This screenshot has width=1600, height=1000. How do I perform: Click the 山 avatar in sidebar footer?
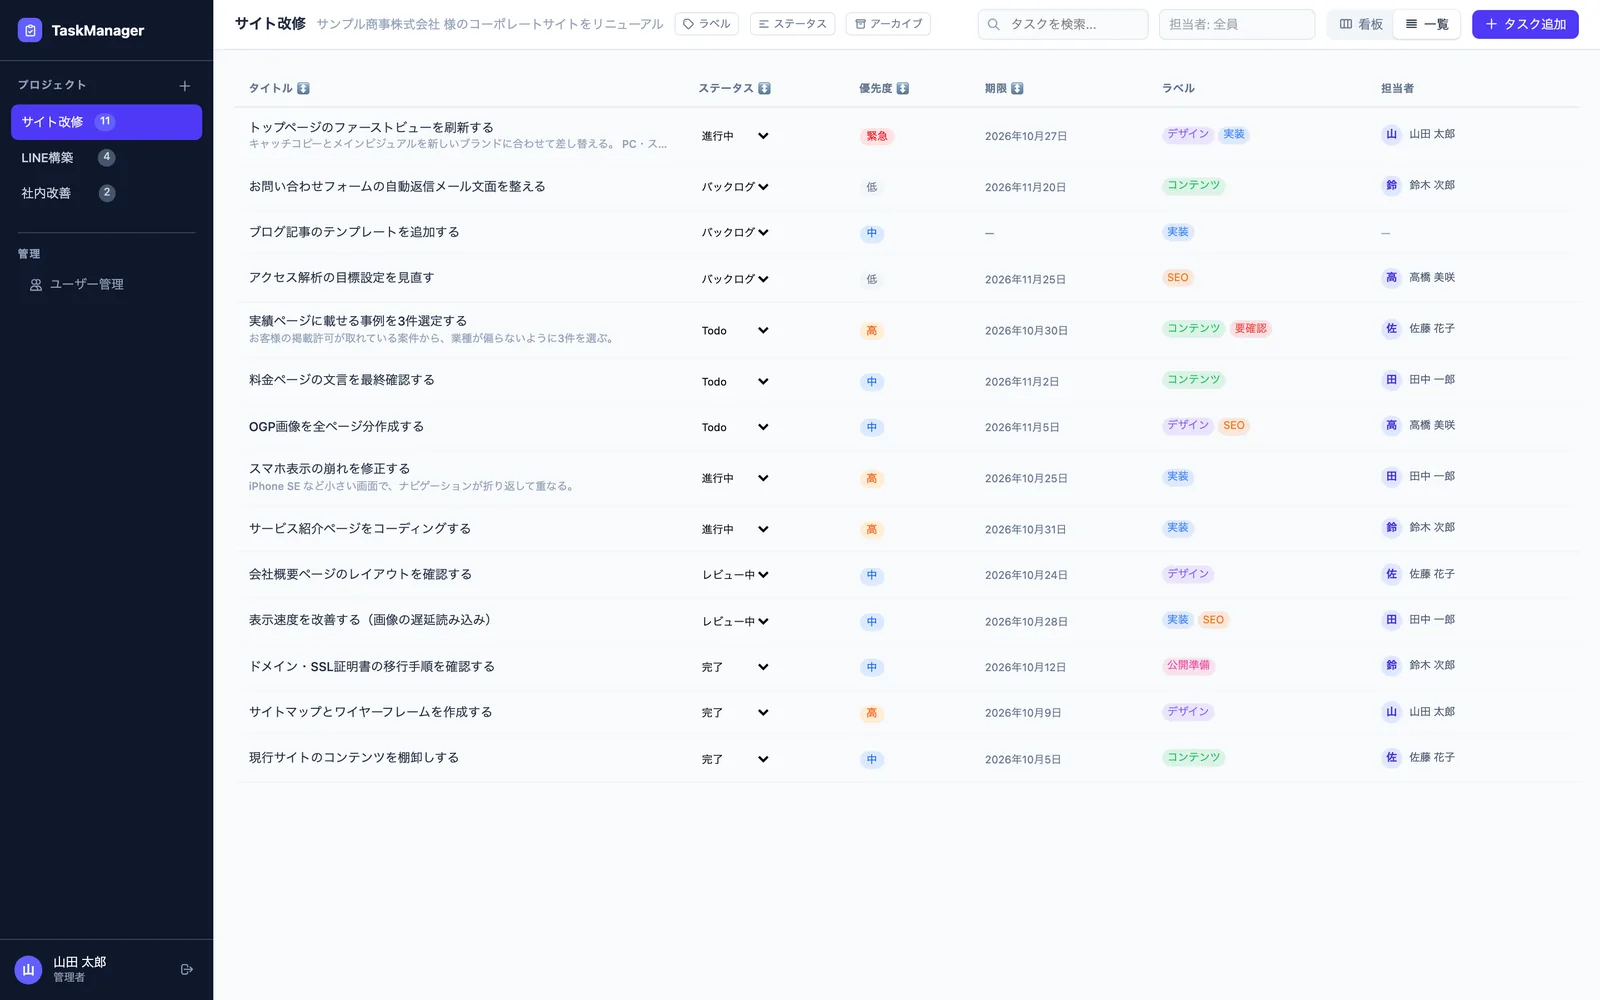28,969
